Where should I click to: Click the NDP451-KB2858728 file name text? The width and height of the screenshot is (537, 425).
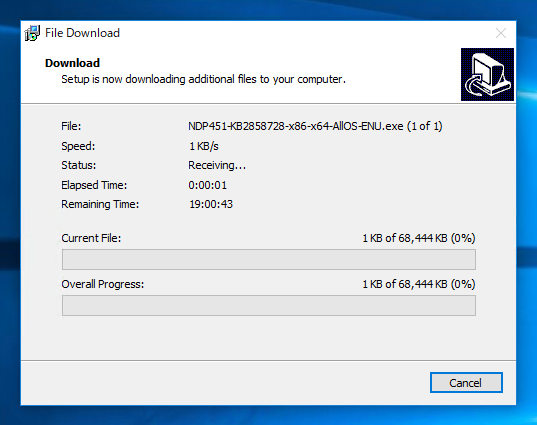315,126
